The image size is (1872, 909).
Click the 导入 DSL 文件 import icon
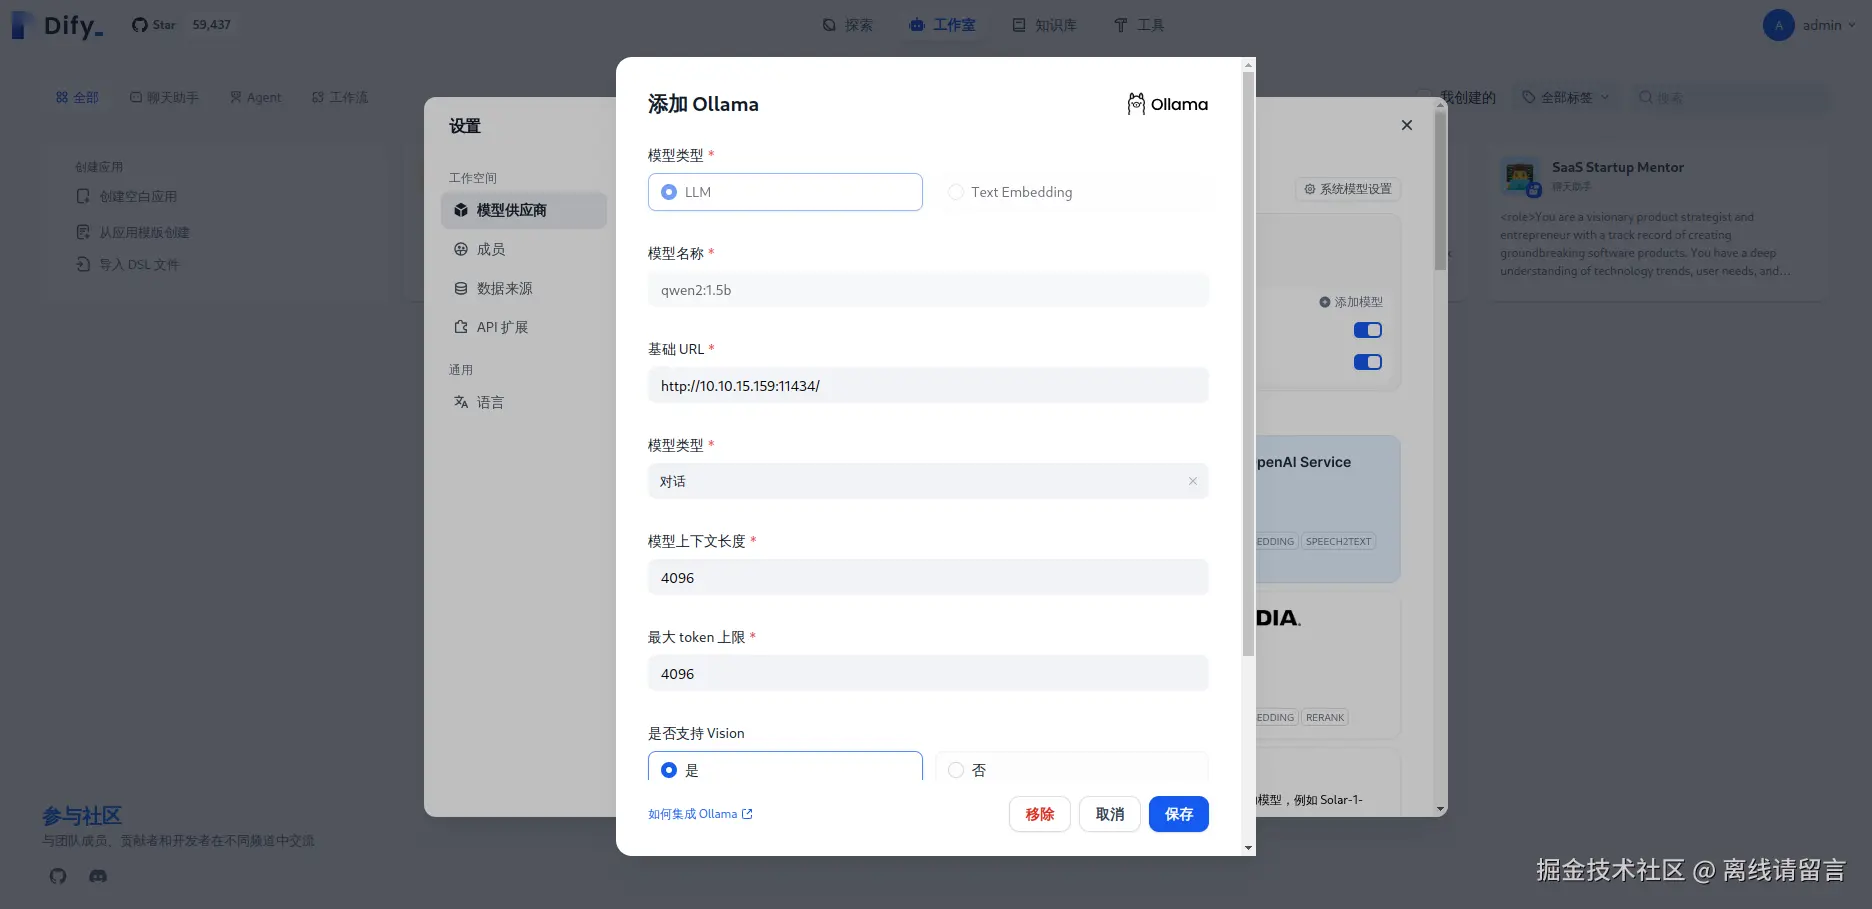83,265
